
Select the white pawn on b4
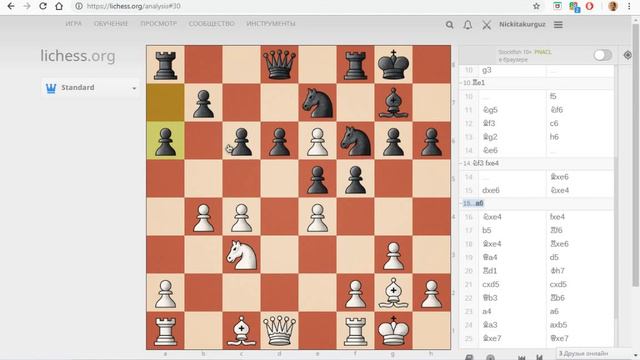pos(203,217)
